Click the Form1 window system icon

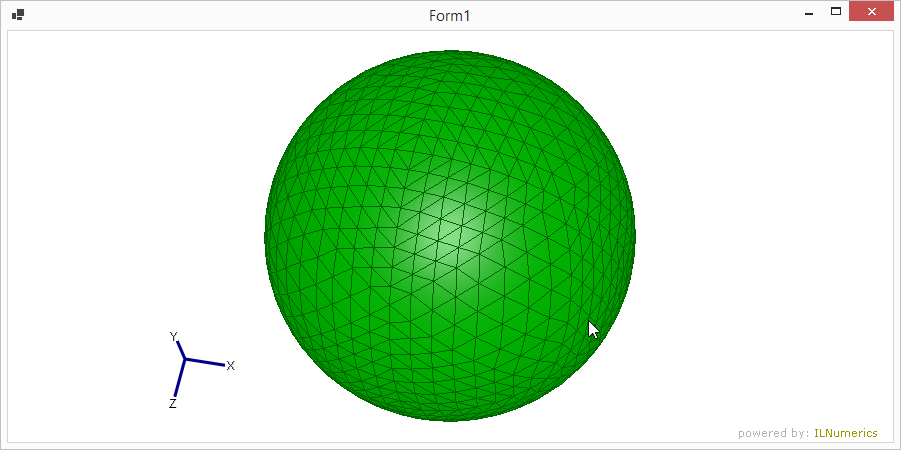click(18, 15)
